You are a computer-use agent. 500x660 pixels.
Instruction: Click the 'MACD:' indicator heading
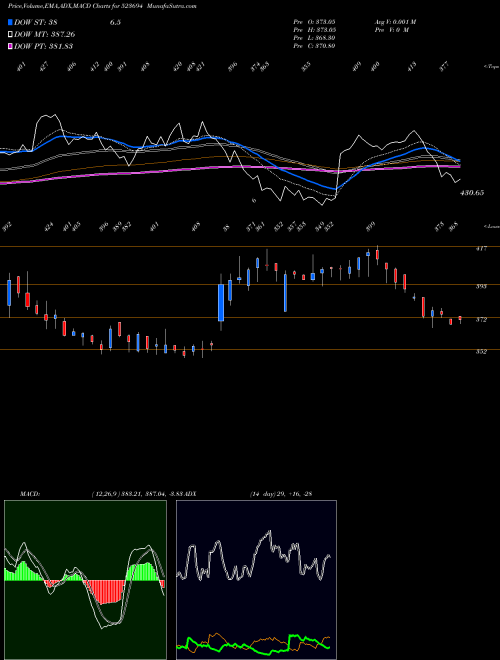pyautogui.click(x=30, y=494)
